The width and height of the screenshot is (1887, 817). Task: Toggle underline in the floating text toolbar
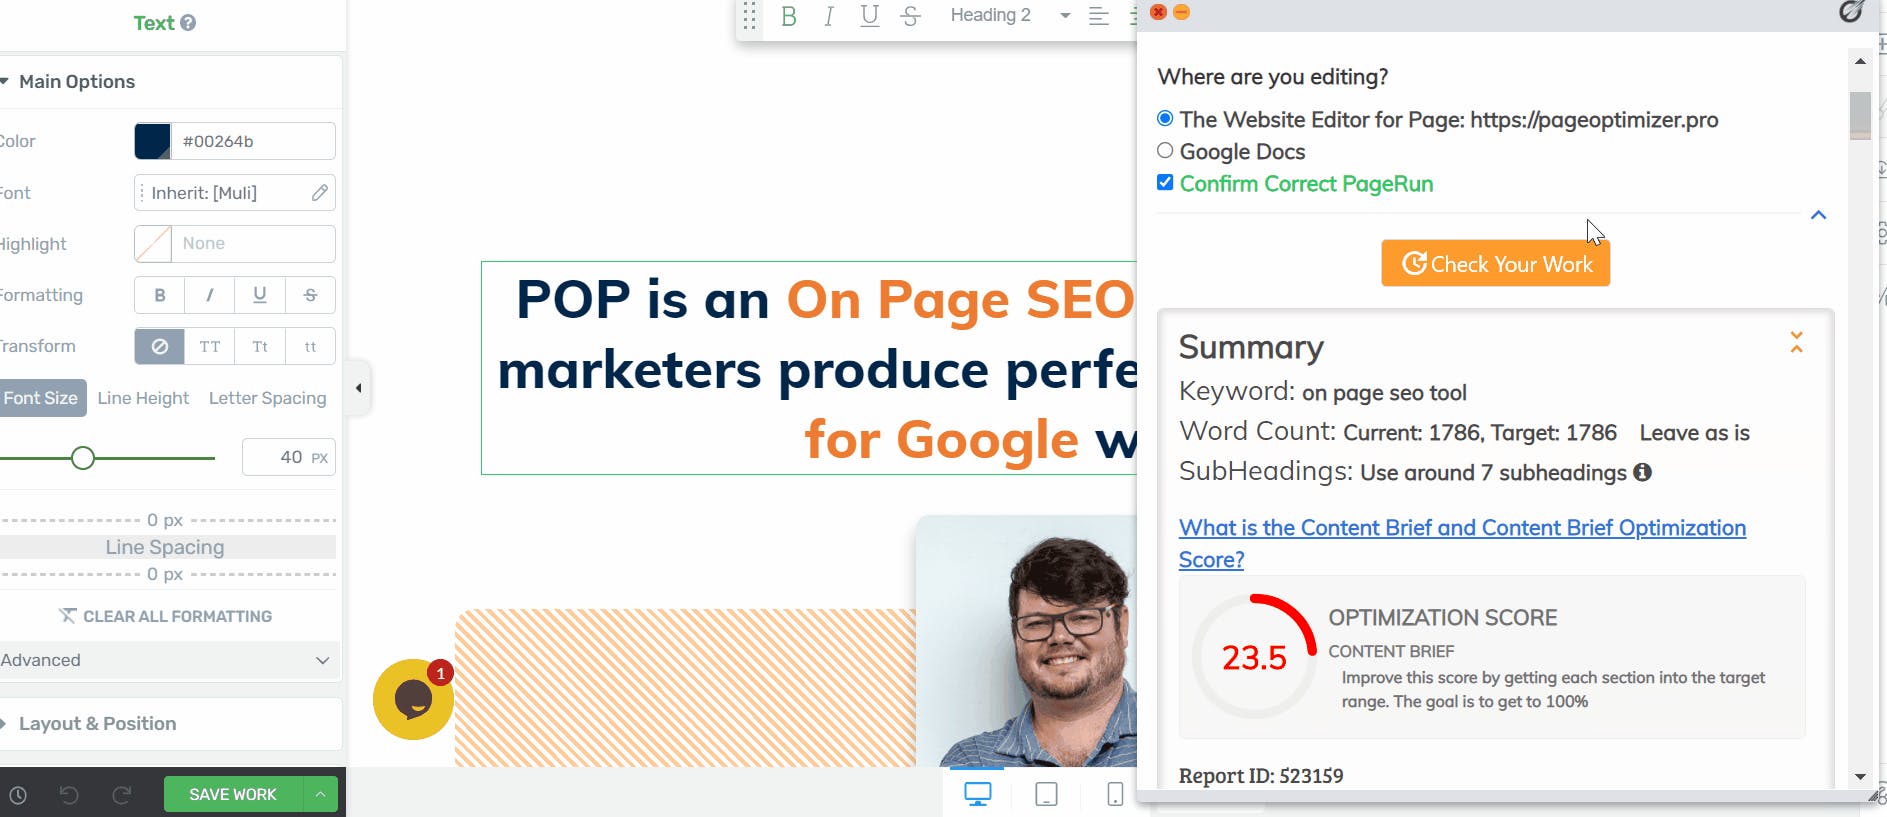click(x=870, y=16)
